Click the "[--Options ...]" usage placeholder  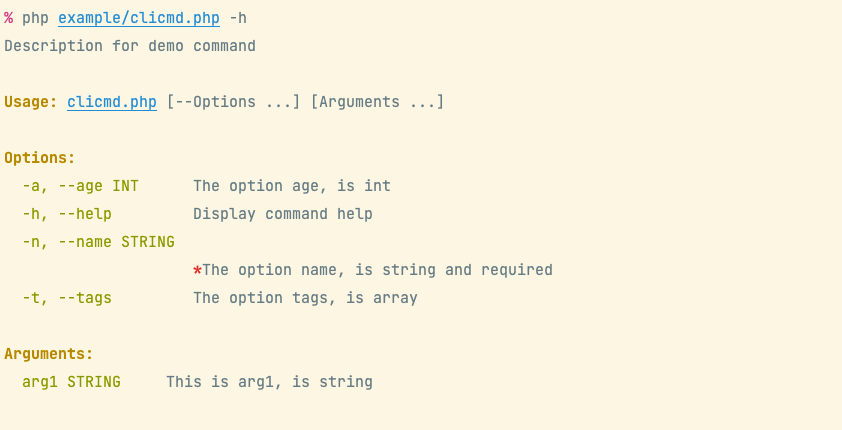click(233, 102)
